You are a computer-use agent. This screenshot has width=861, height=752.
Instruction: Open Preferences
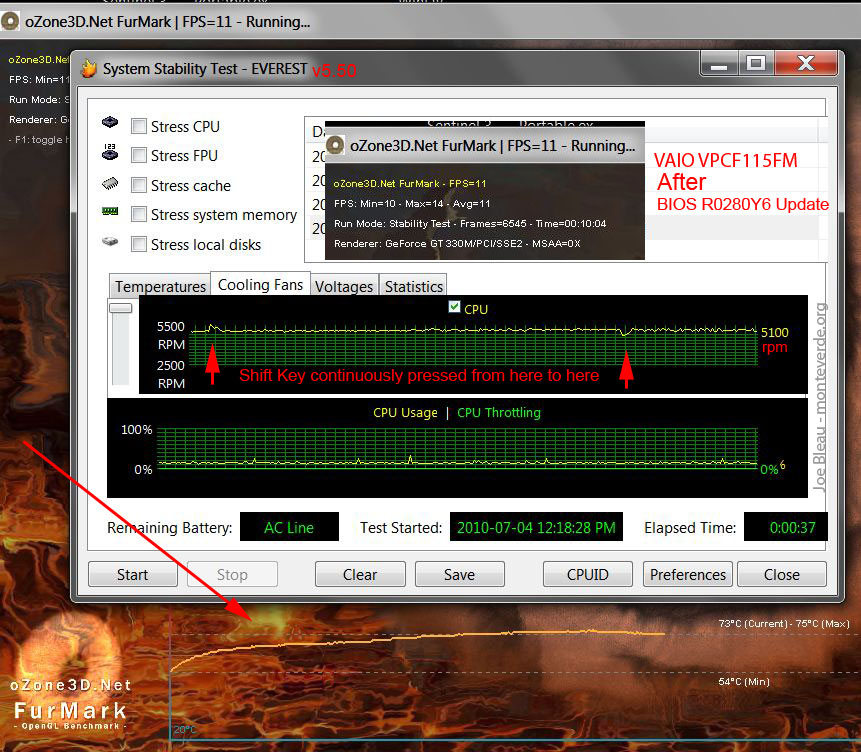pyautogui.click(x=687, y=574)
